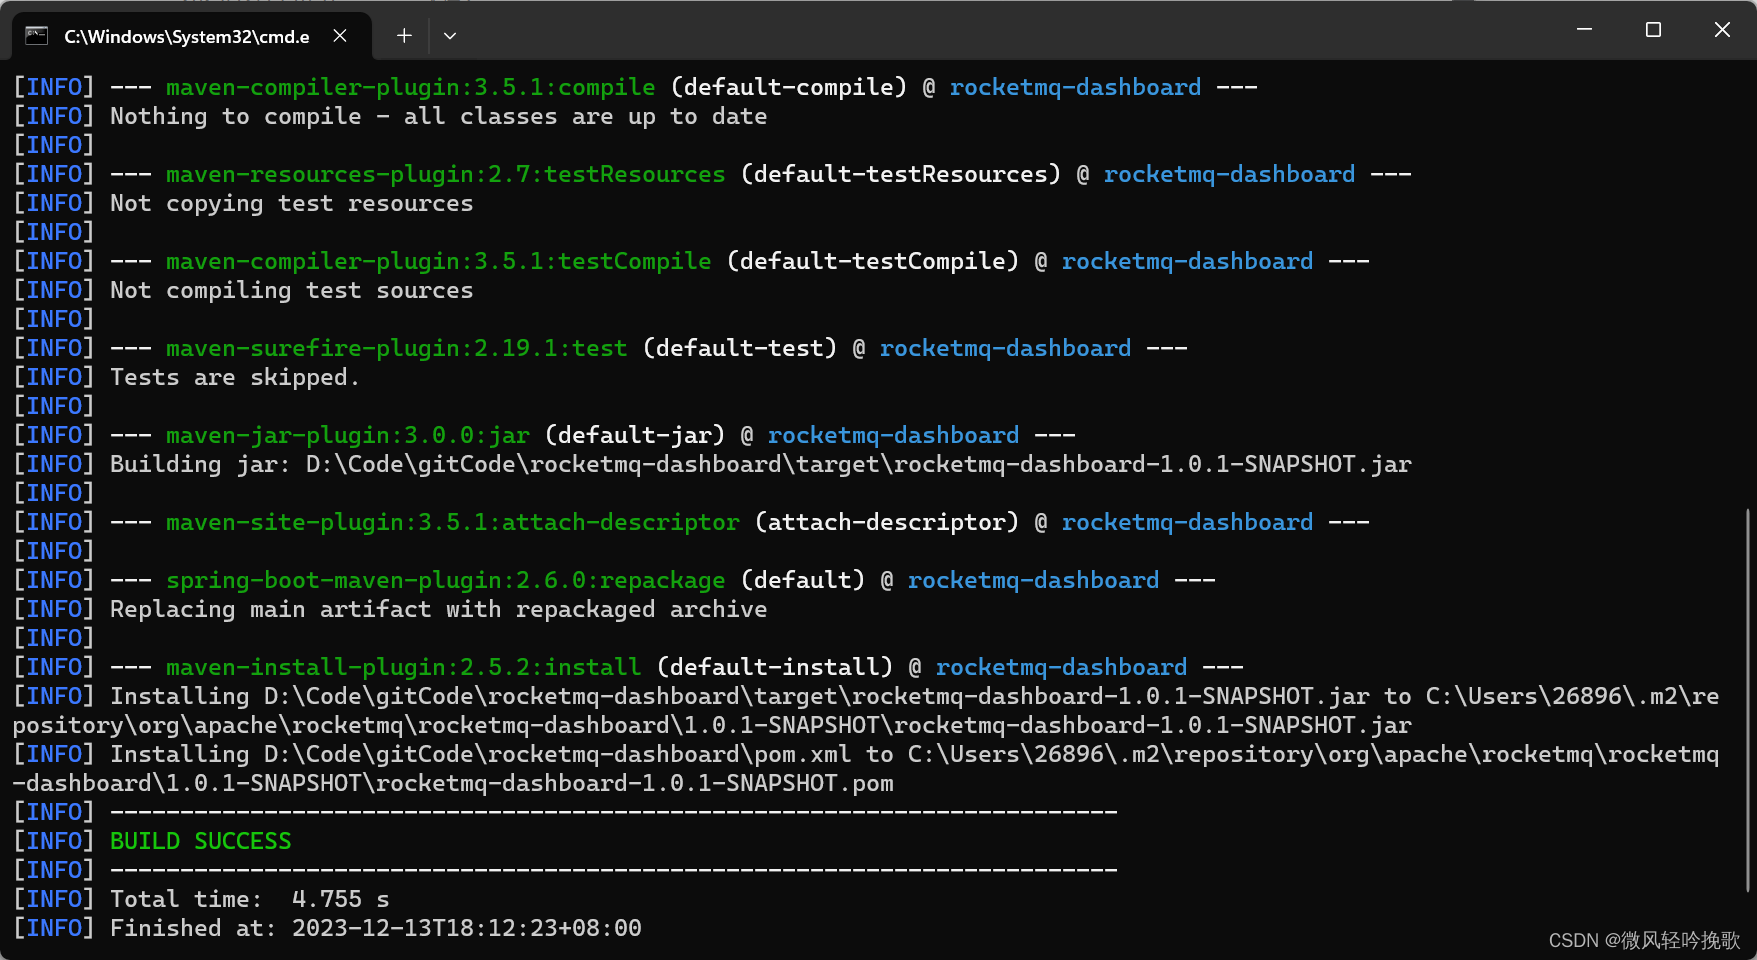The height and width of the screenshot is (960, 1757).
Task: Click maven-install-plugin:2.5.2:install text
Action: 404,667
